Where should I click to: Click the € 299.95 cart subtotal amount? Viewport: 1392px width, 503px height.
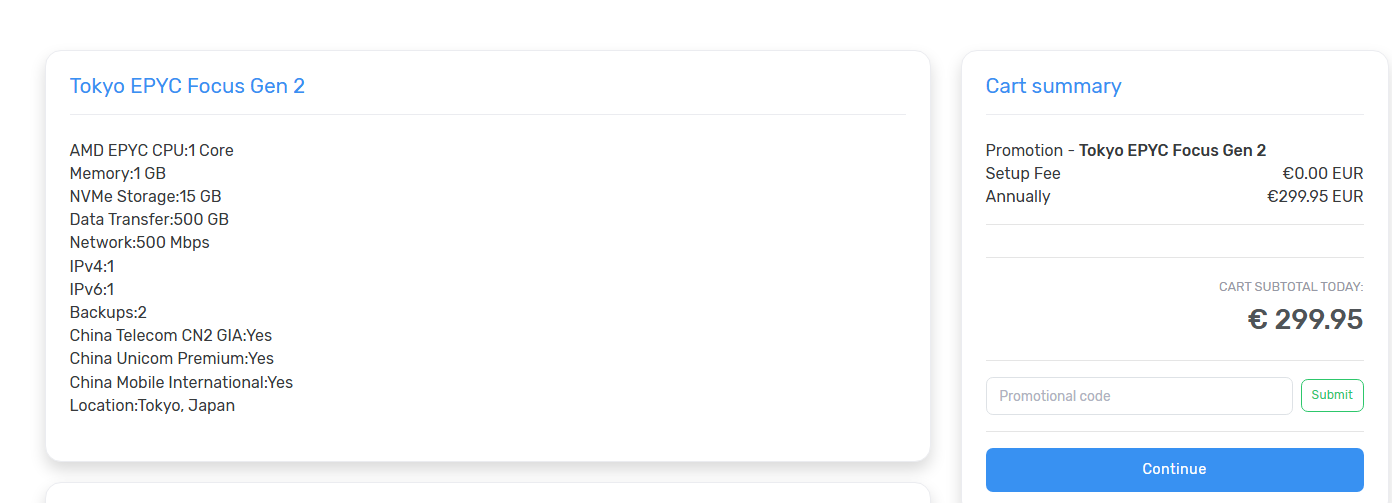tap(1305, 319)
